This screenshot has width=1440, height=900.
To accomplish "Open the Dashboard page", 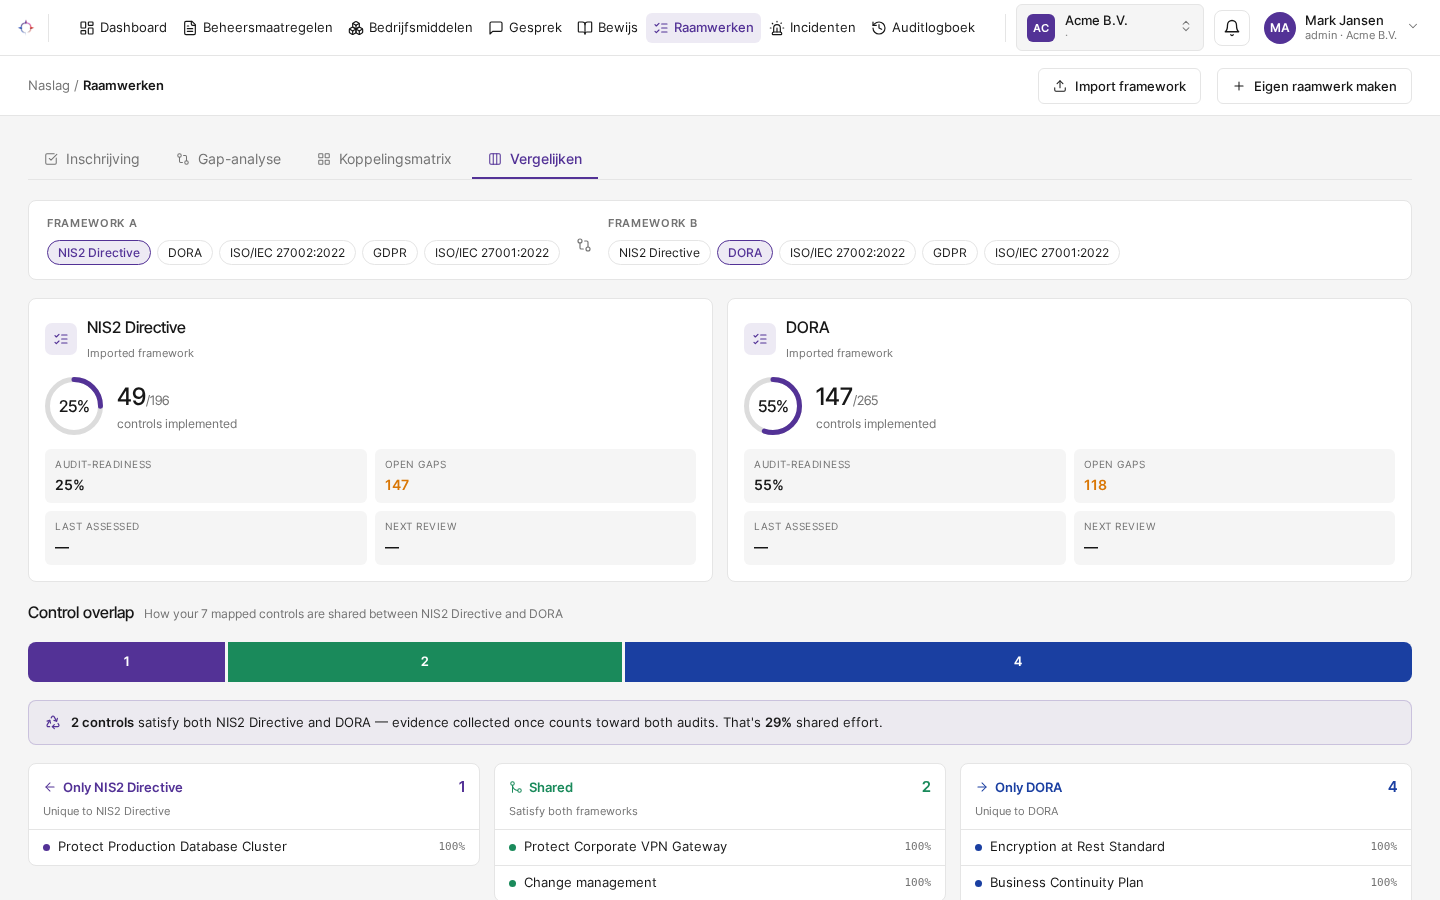I will [x=123, y=28].
